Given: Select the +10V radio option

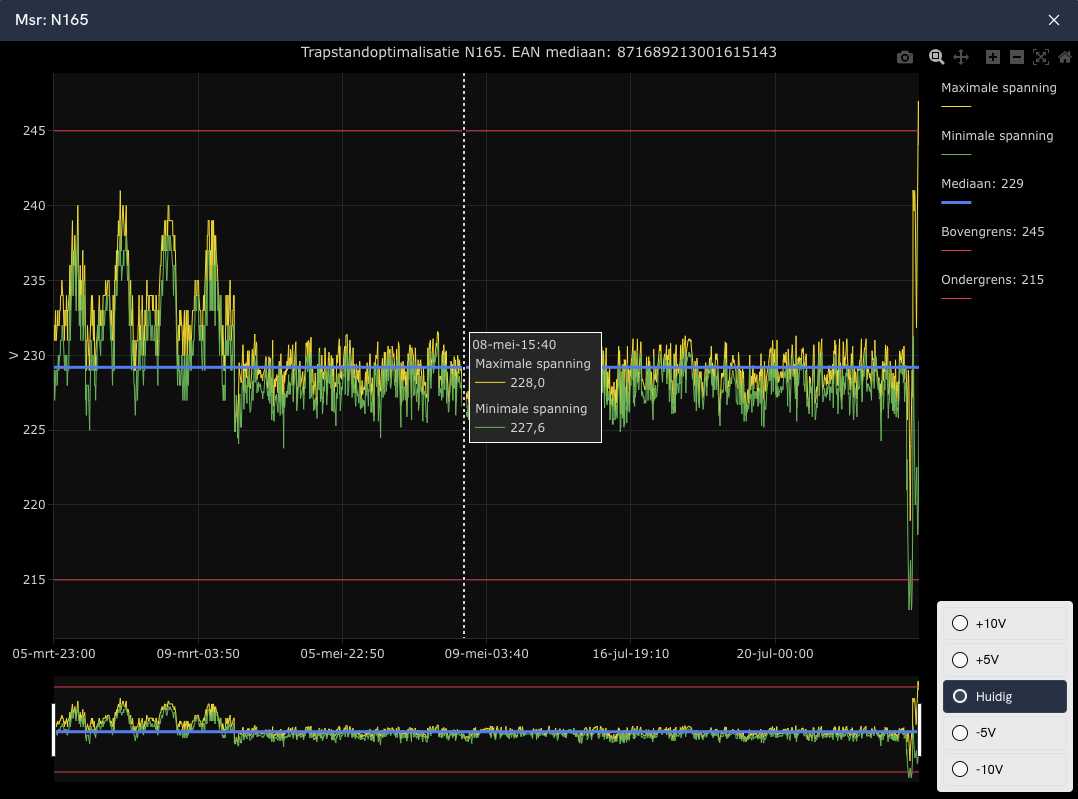Looking at the screenshot, I should [960, 624].
